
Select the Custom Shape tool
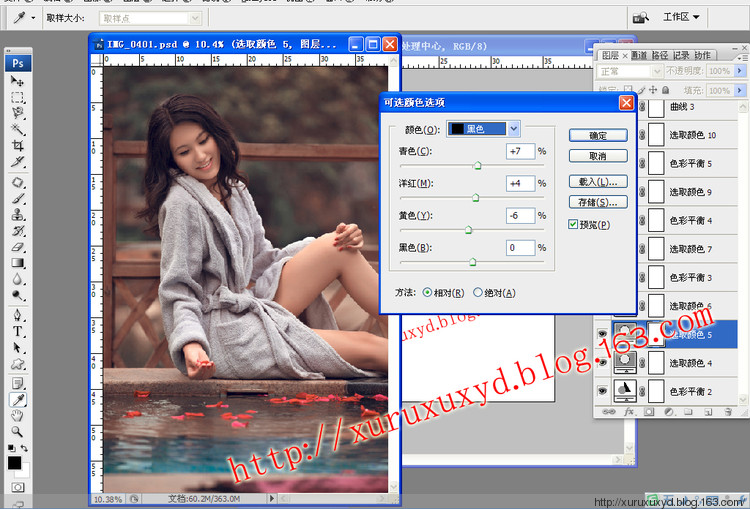[x=18, y=364]
